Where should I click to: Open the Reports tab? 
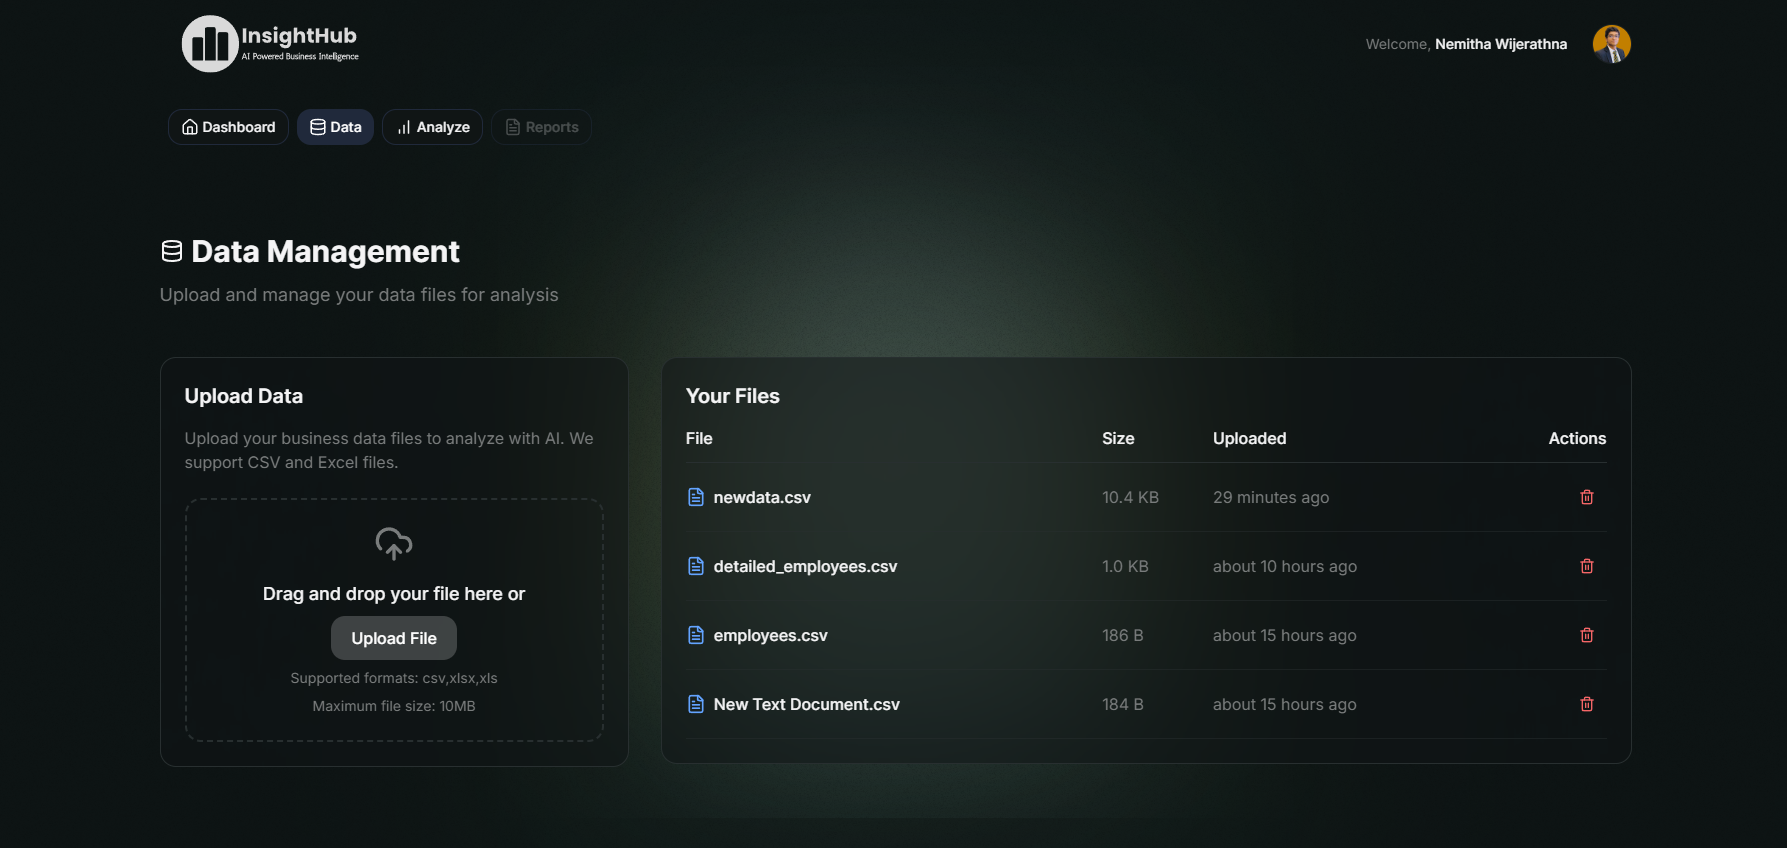[541, 127]
